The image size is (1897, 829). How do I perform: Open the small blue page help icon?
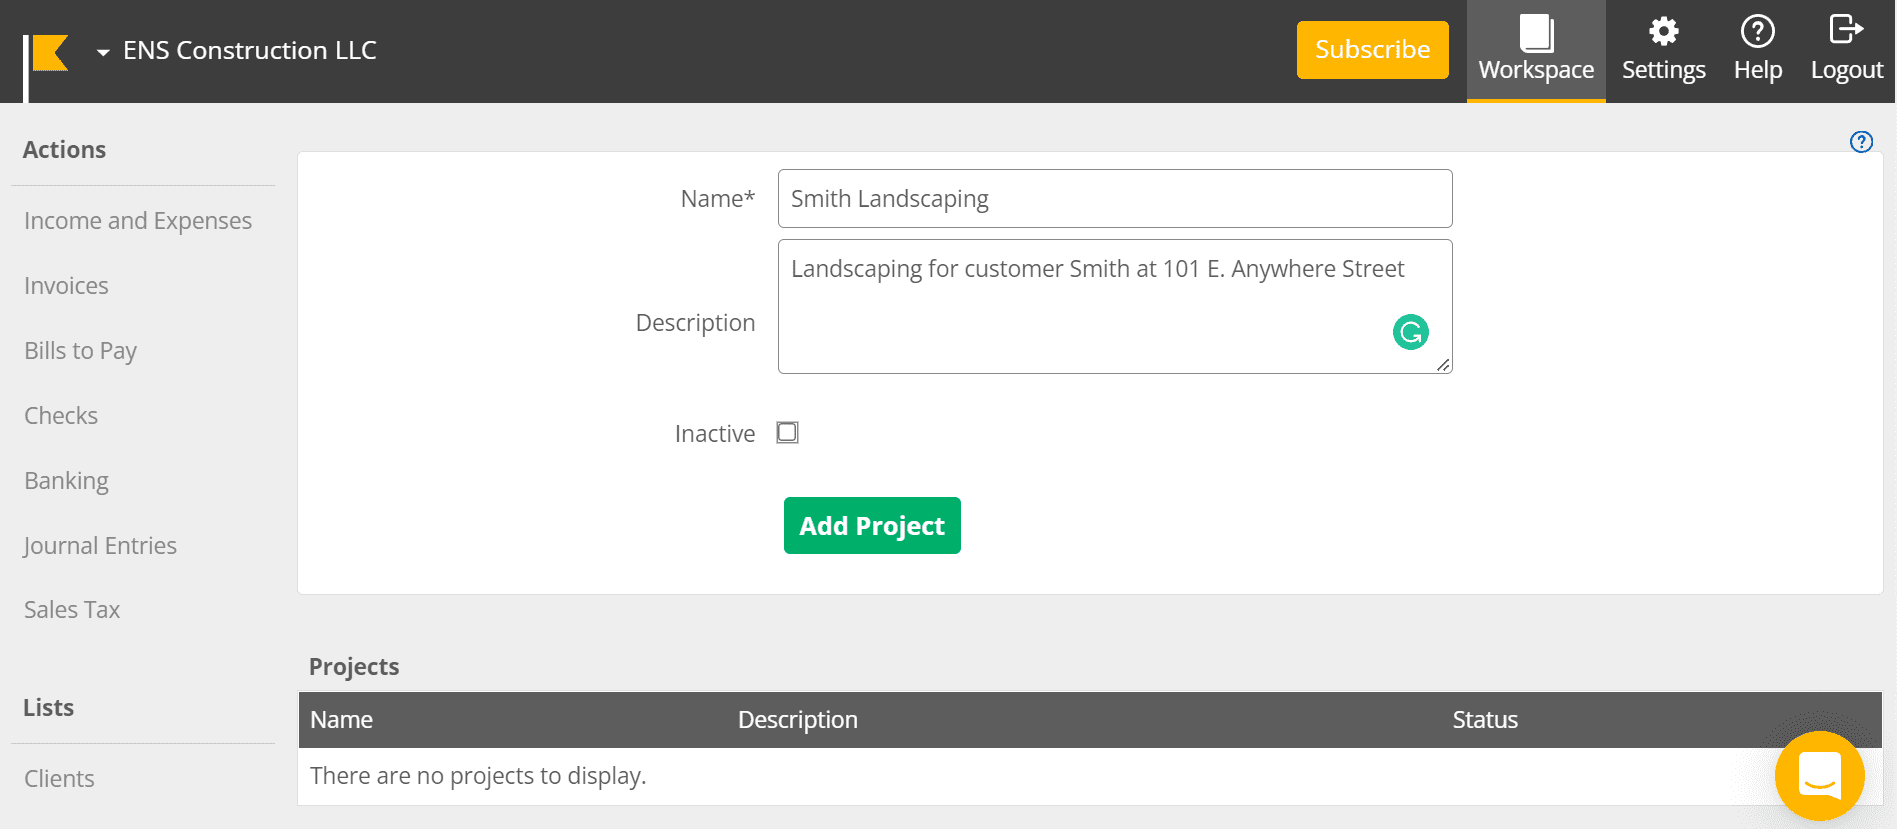(1861, 142)
